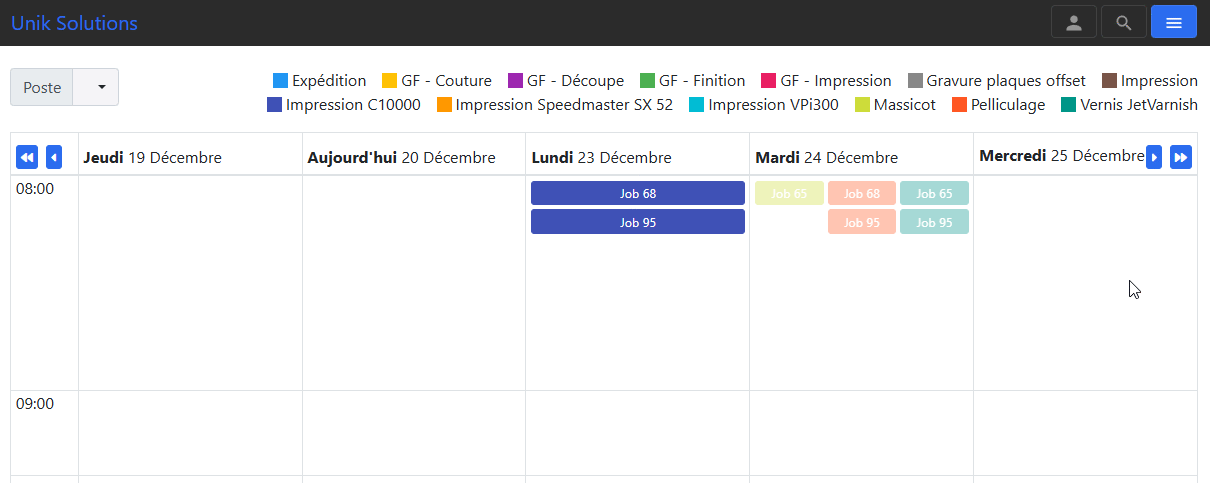Click the Vernis JetVarnish legend swatch
This screenshot has height=483, width=1210.
(1069, 104)
